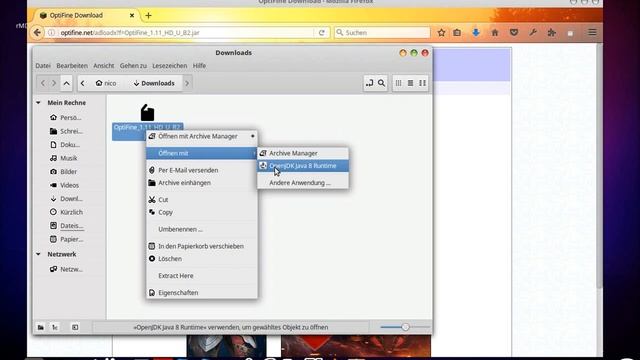Open Firefox downloads arrow

point(476,33)
